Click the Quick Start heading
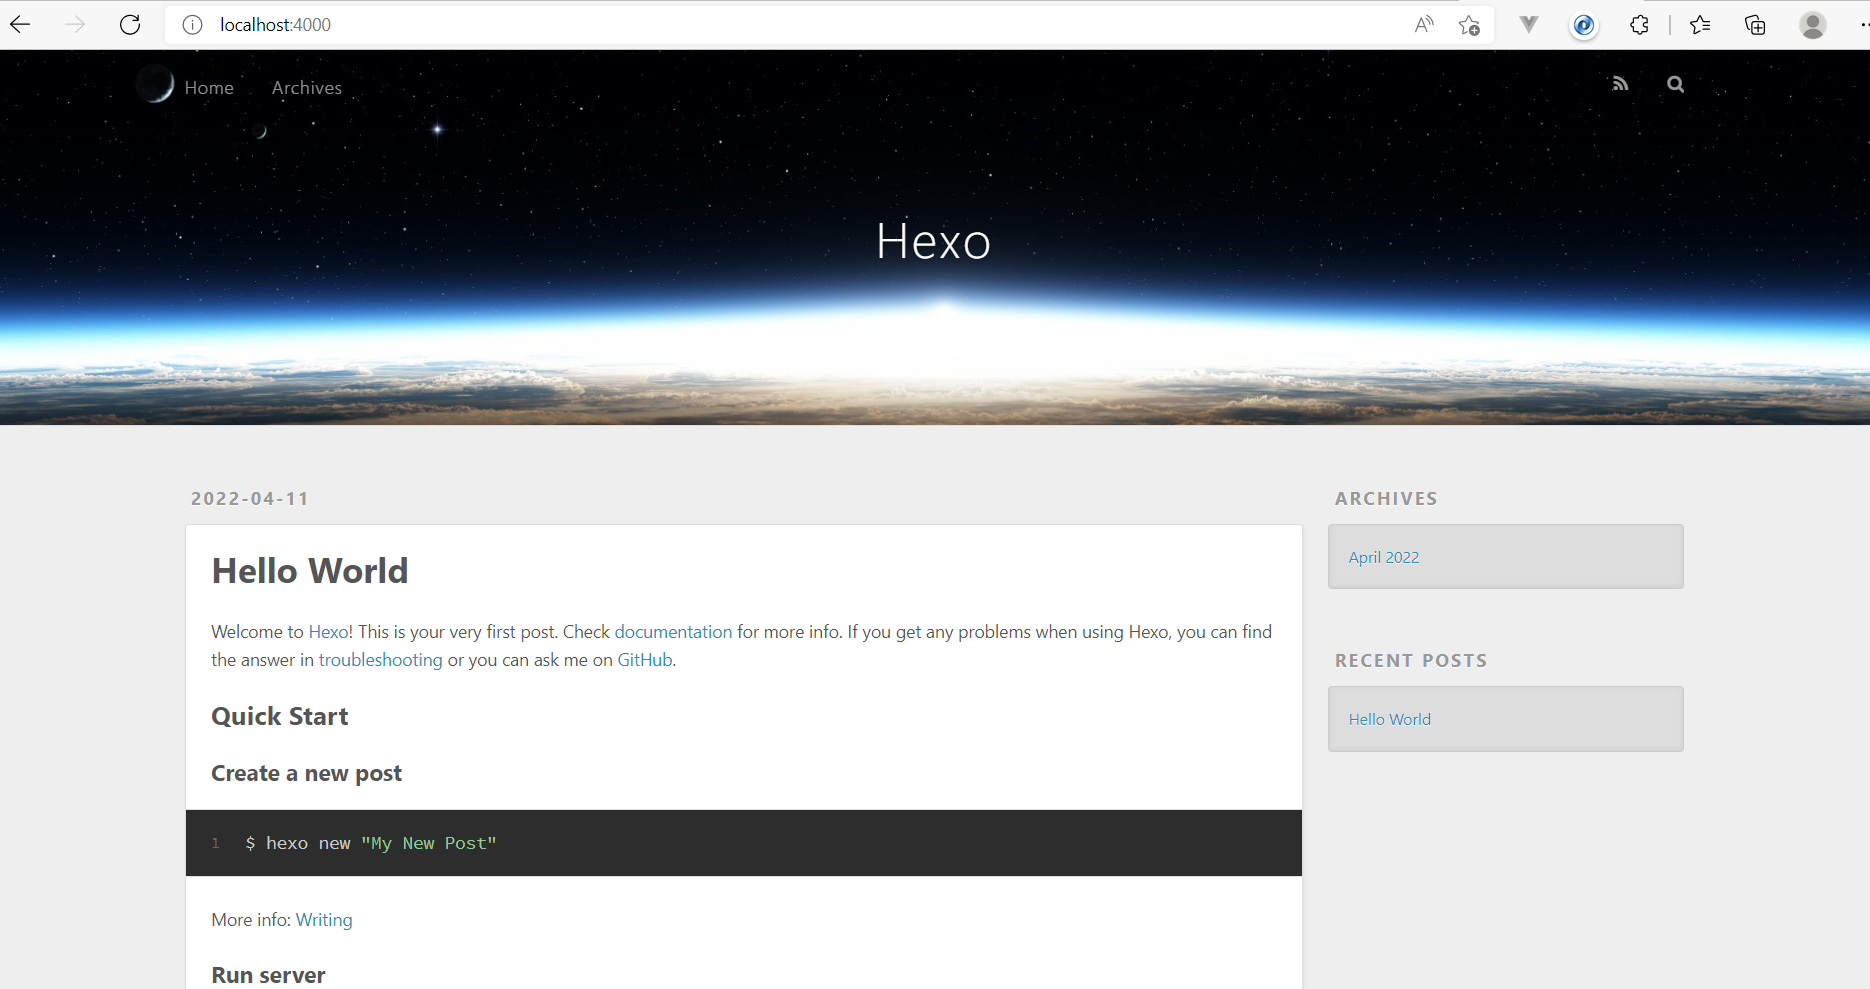1870x989 pixels. (x=280, y=716)
